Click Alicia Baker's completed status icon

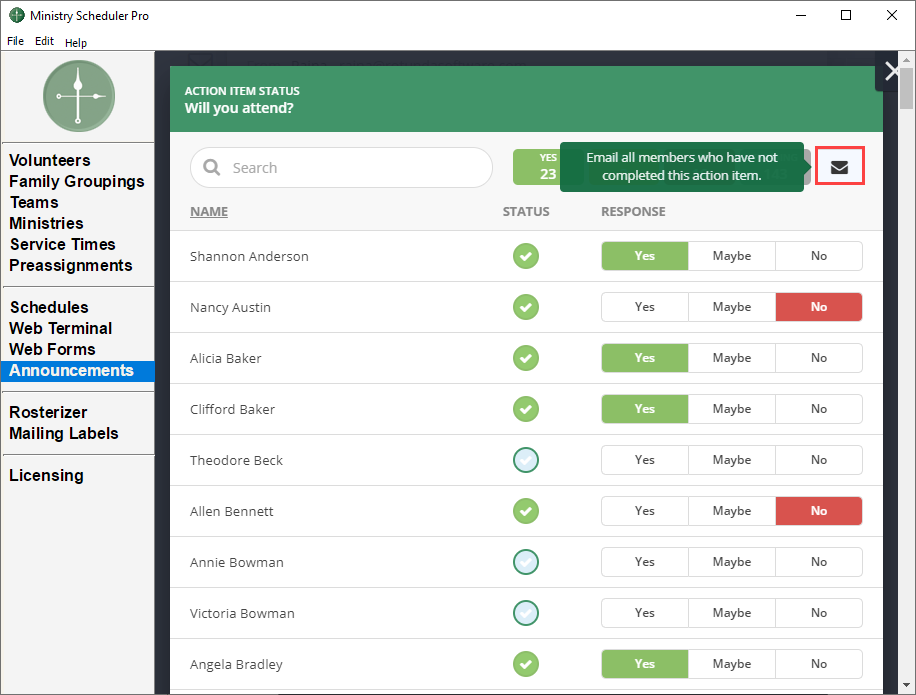(526, 358)
